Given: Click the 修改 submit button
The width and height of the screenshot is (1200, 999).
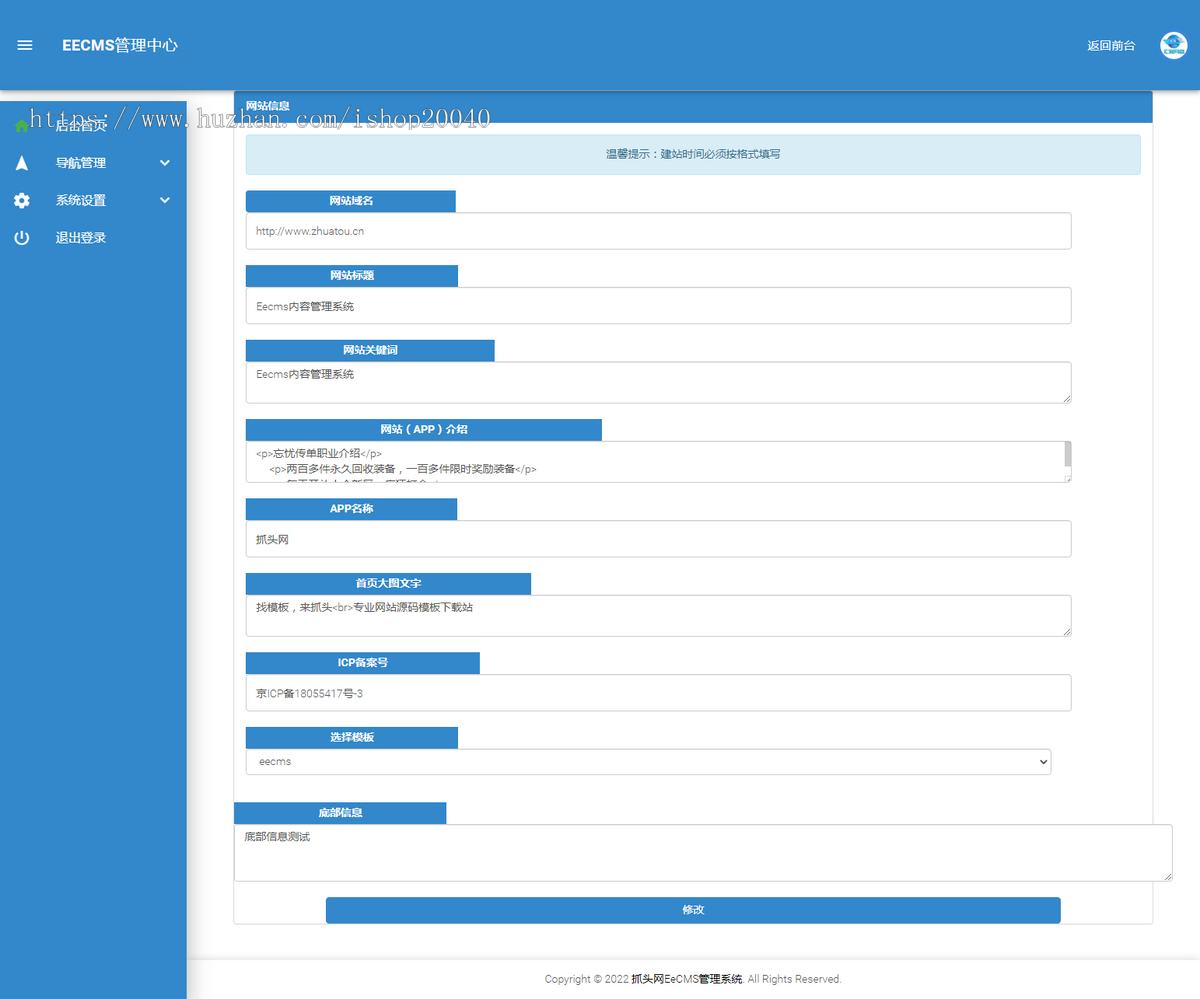Looking at the screenshot, I should click(693, 910).
